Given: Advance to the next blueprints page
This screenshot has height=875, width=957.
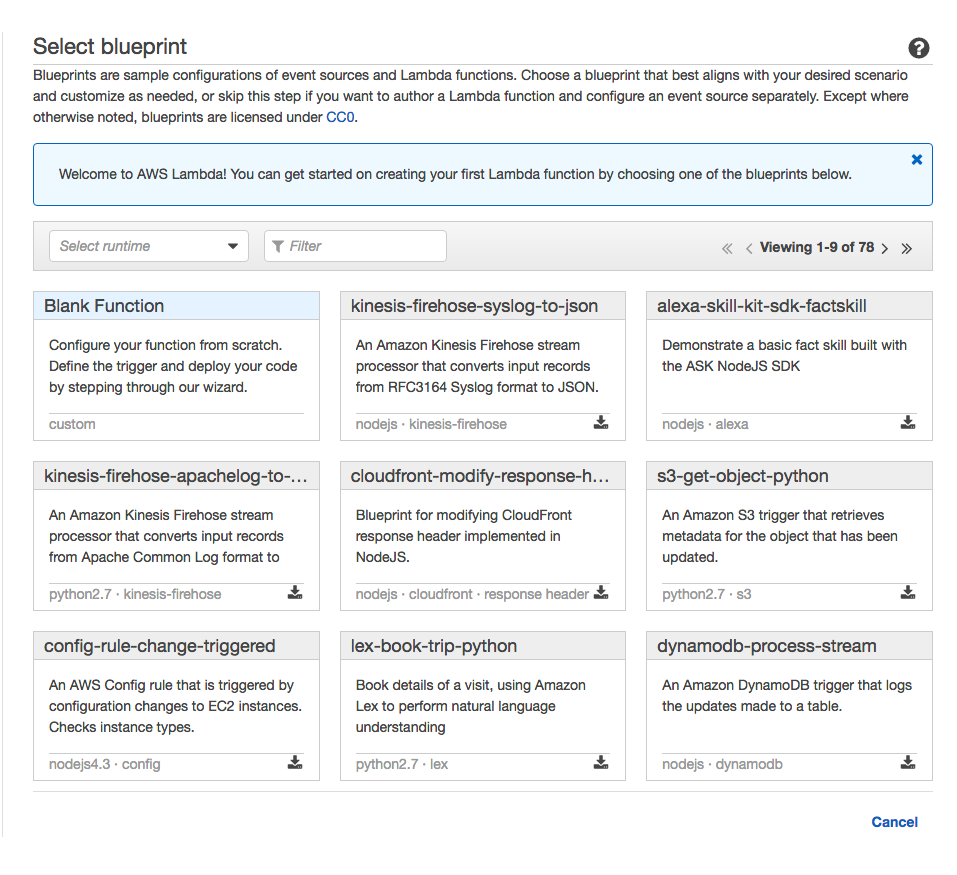Looking at the screenshot, I should [884, 248].
